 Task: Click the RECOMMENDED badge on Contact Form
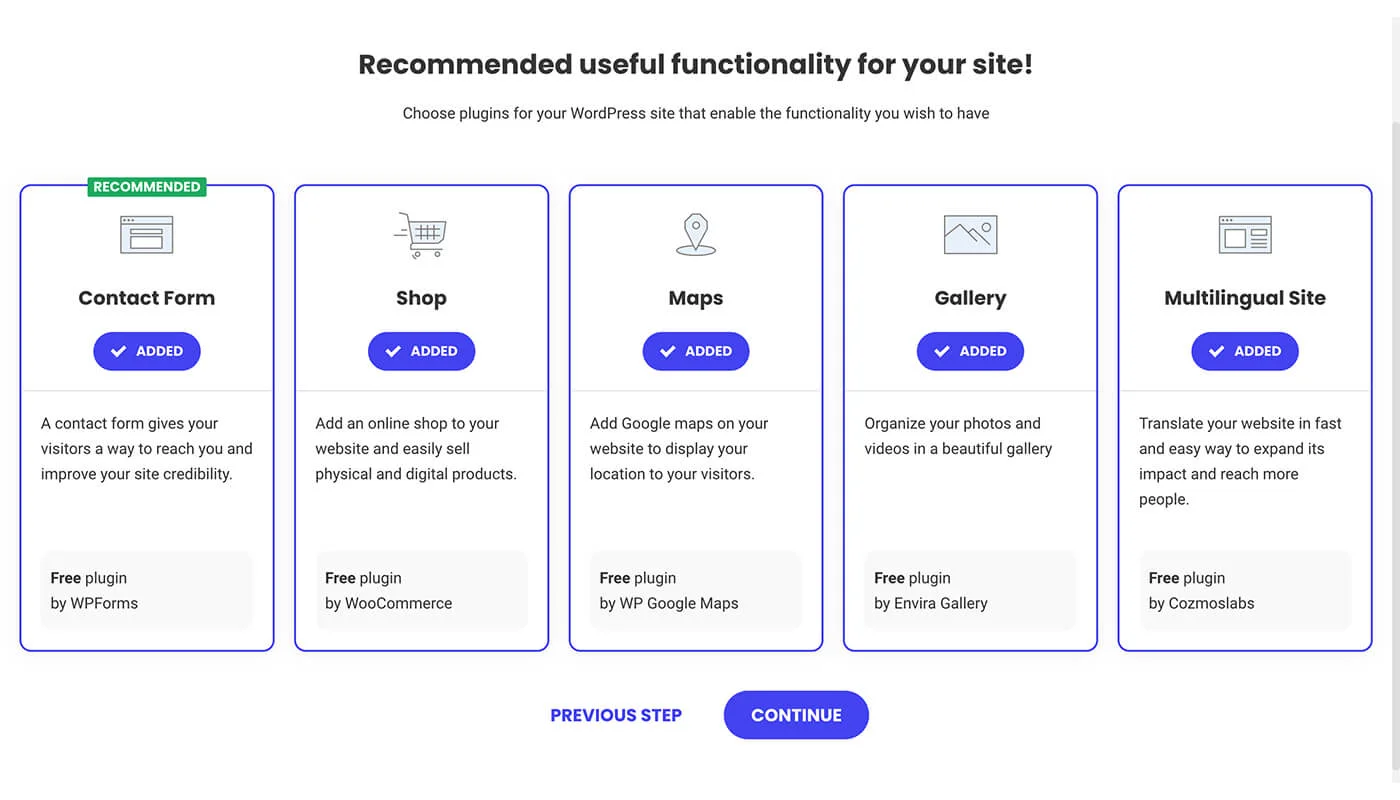point(147,186)
